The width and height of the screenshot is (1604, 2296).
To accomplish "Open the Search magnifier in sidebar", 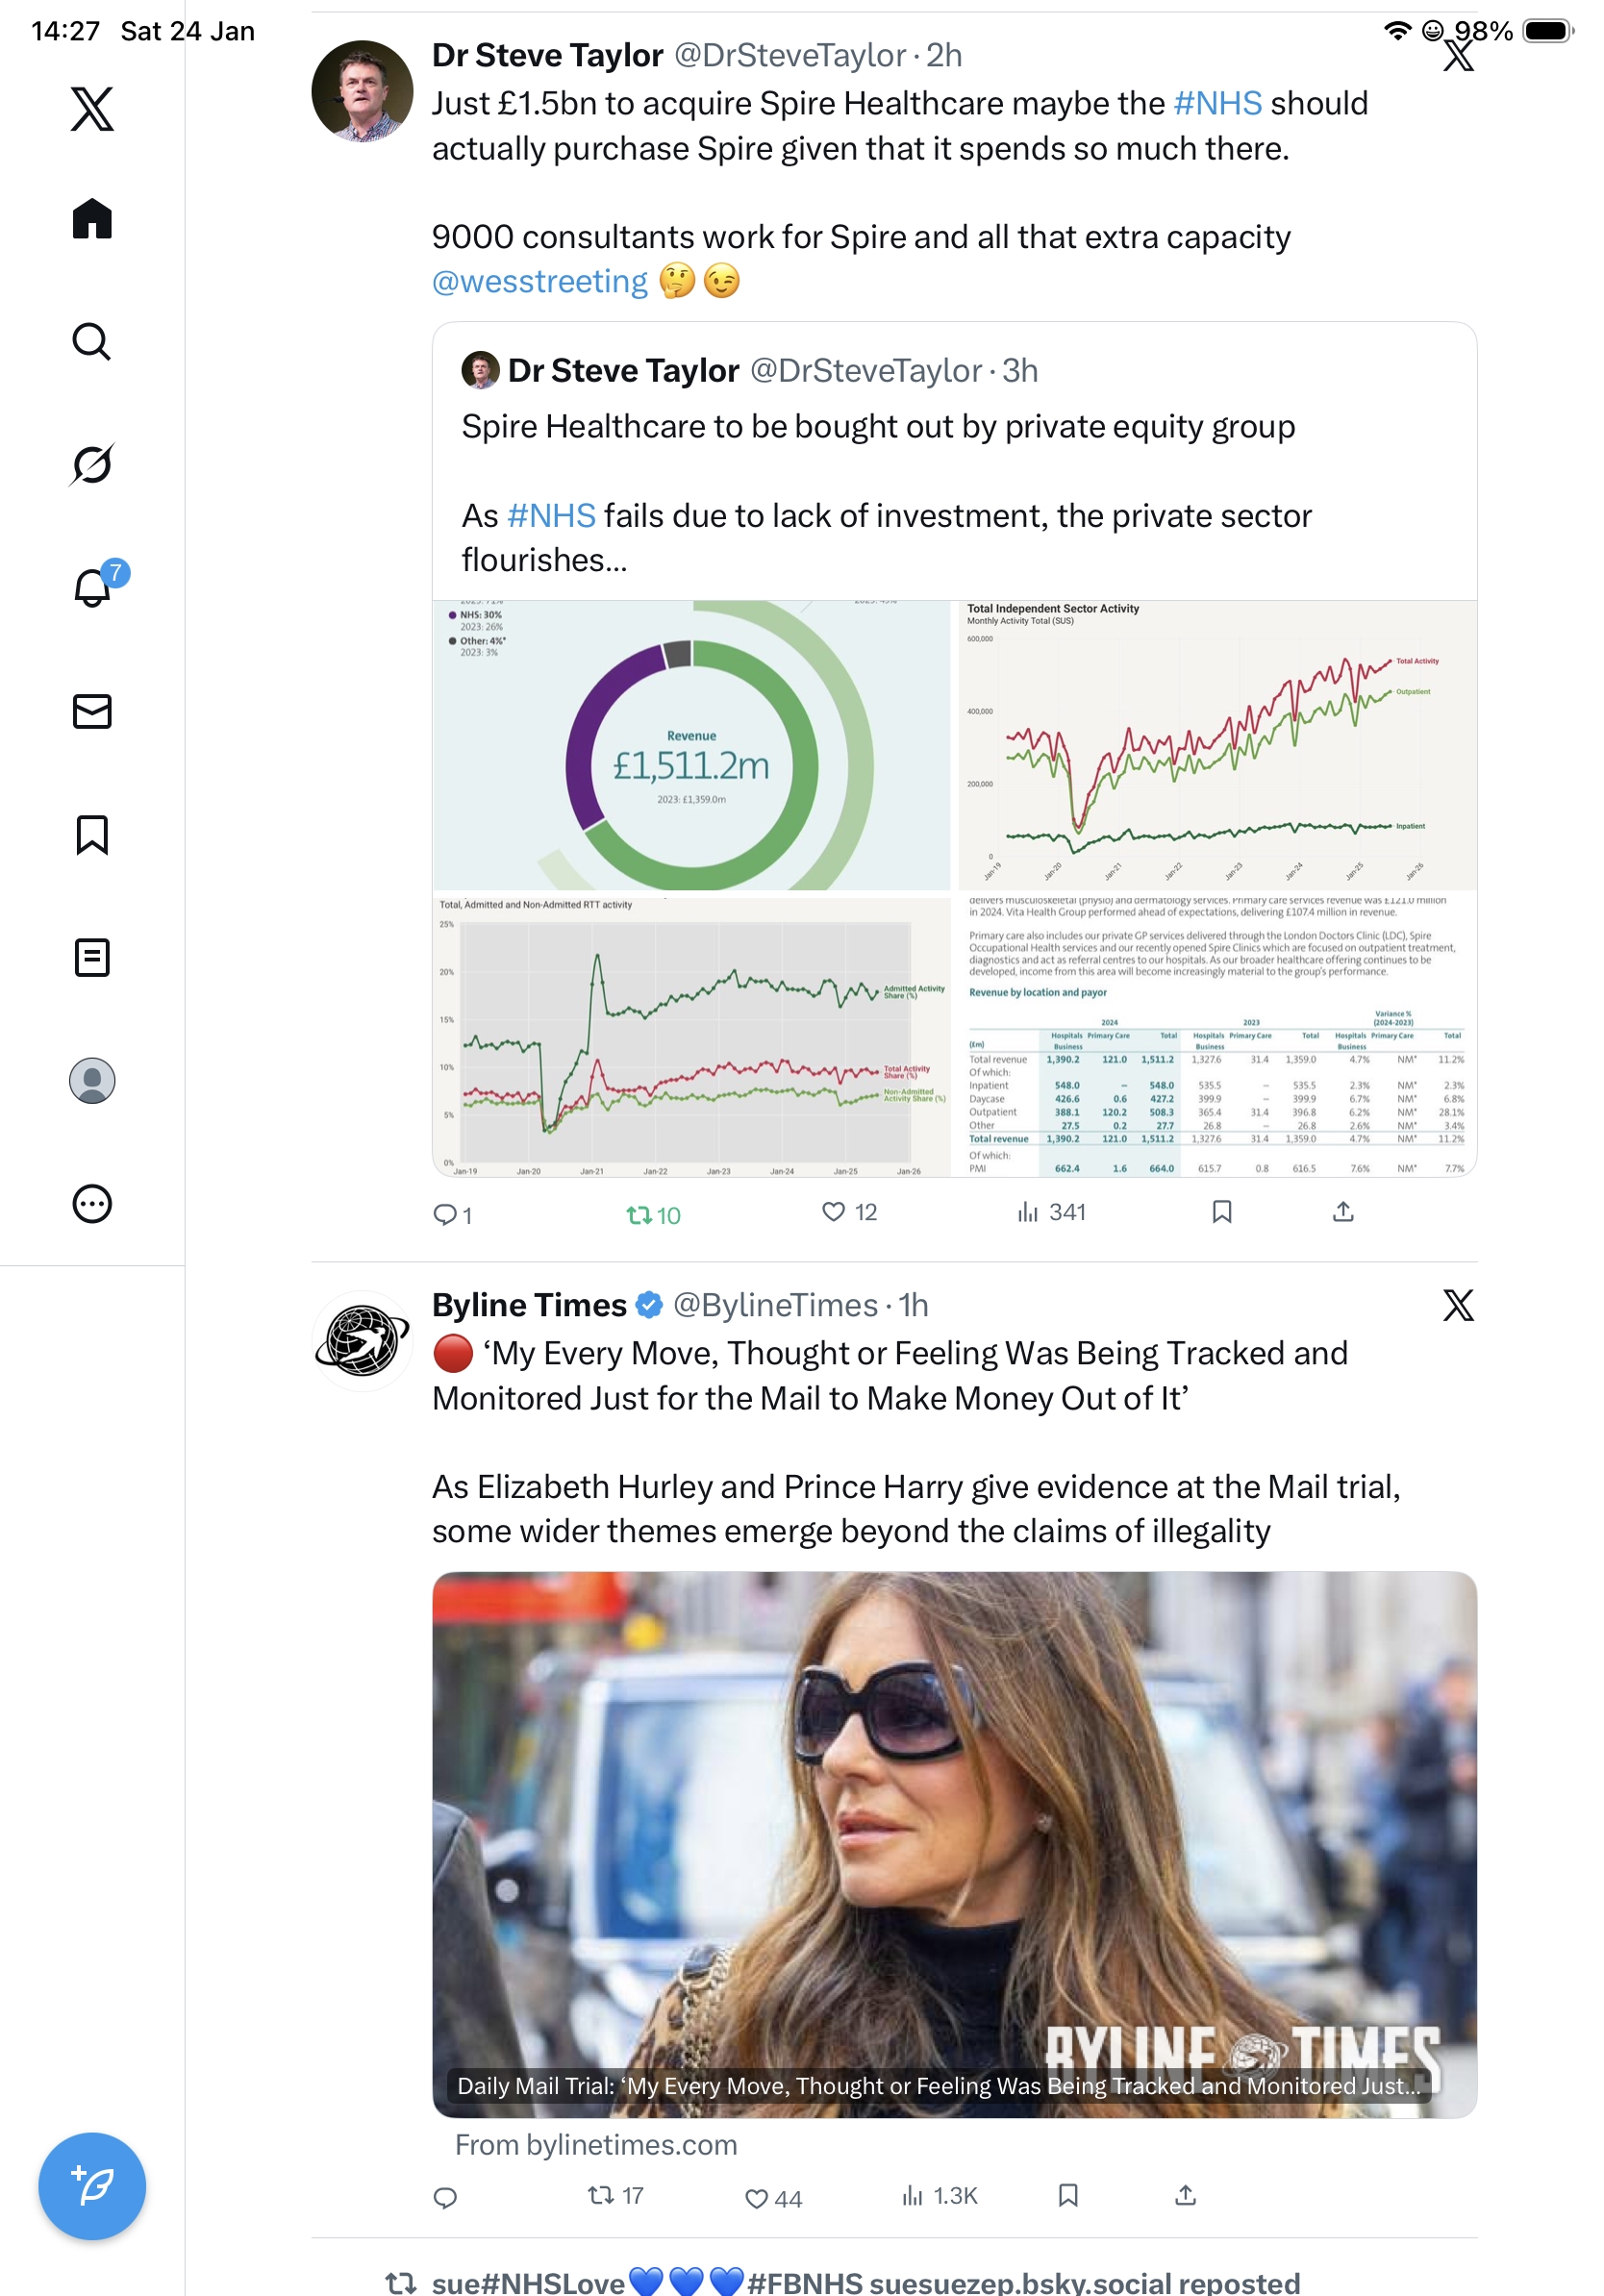I will 92,342.
